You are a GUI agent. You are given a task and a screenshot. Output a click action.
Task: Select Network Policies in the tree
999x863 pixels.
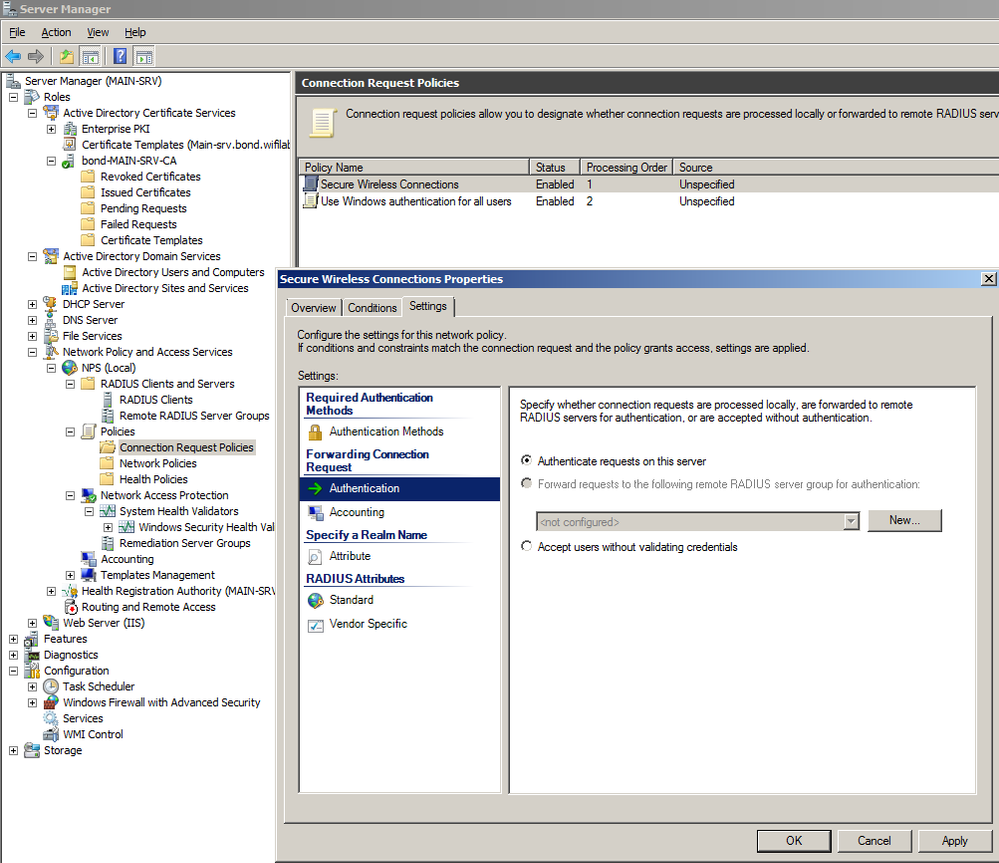[158, 464]
